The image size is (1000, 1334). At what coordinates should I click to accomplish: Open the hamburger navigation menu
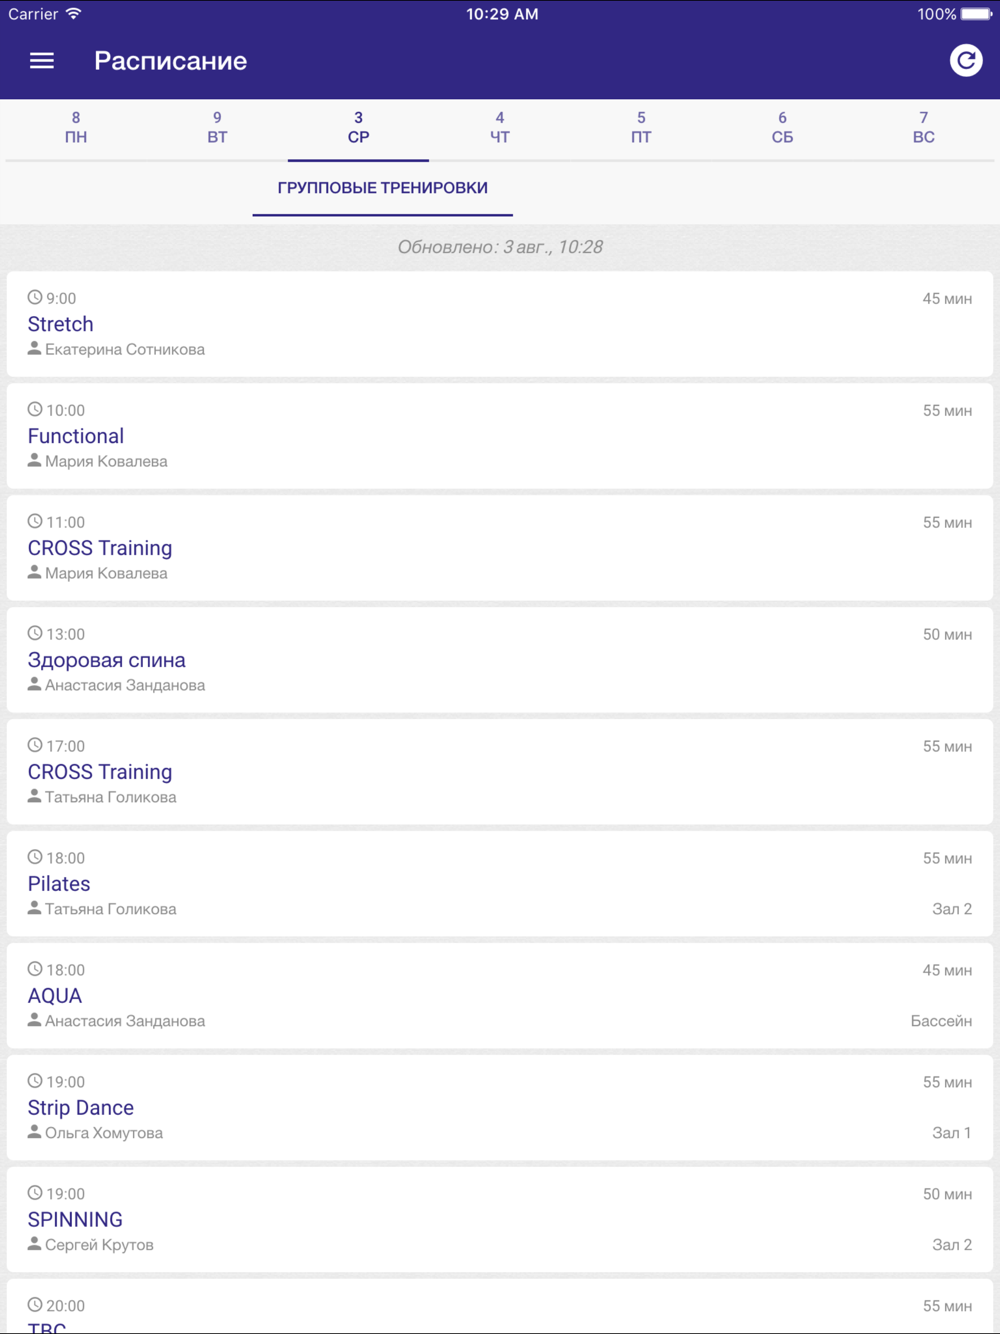(42, 61)
